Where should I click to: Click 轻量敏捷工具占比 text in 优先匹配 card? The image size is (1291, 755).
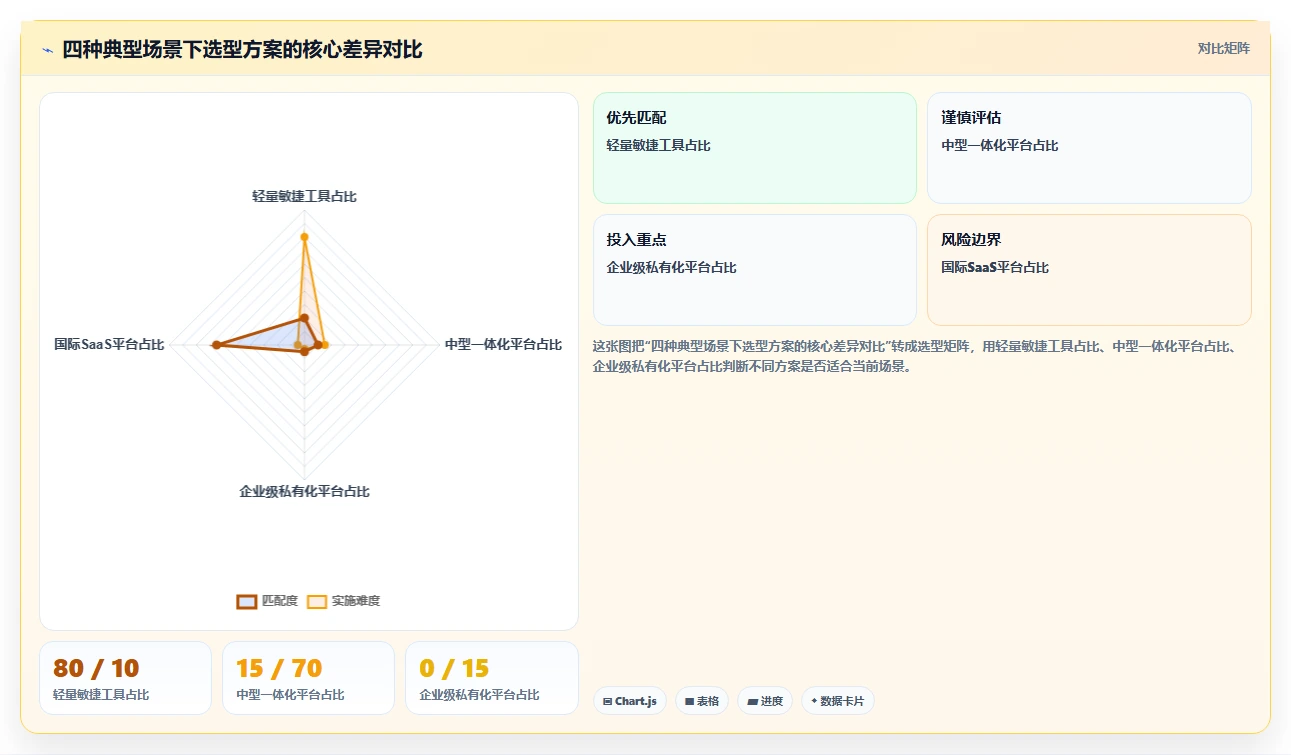[x=658, y=145]
